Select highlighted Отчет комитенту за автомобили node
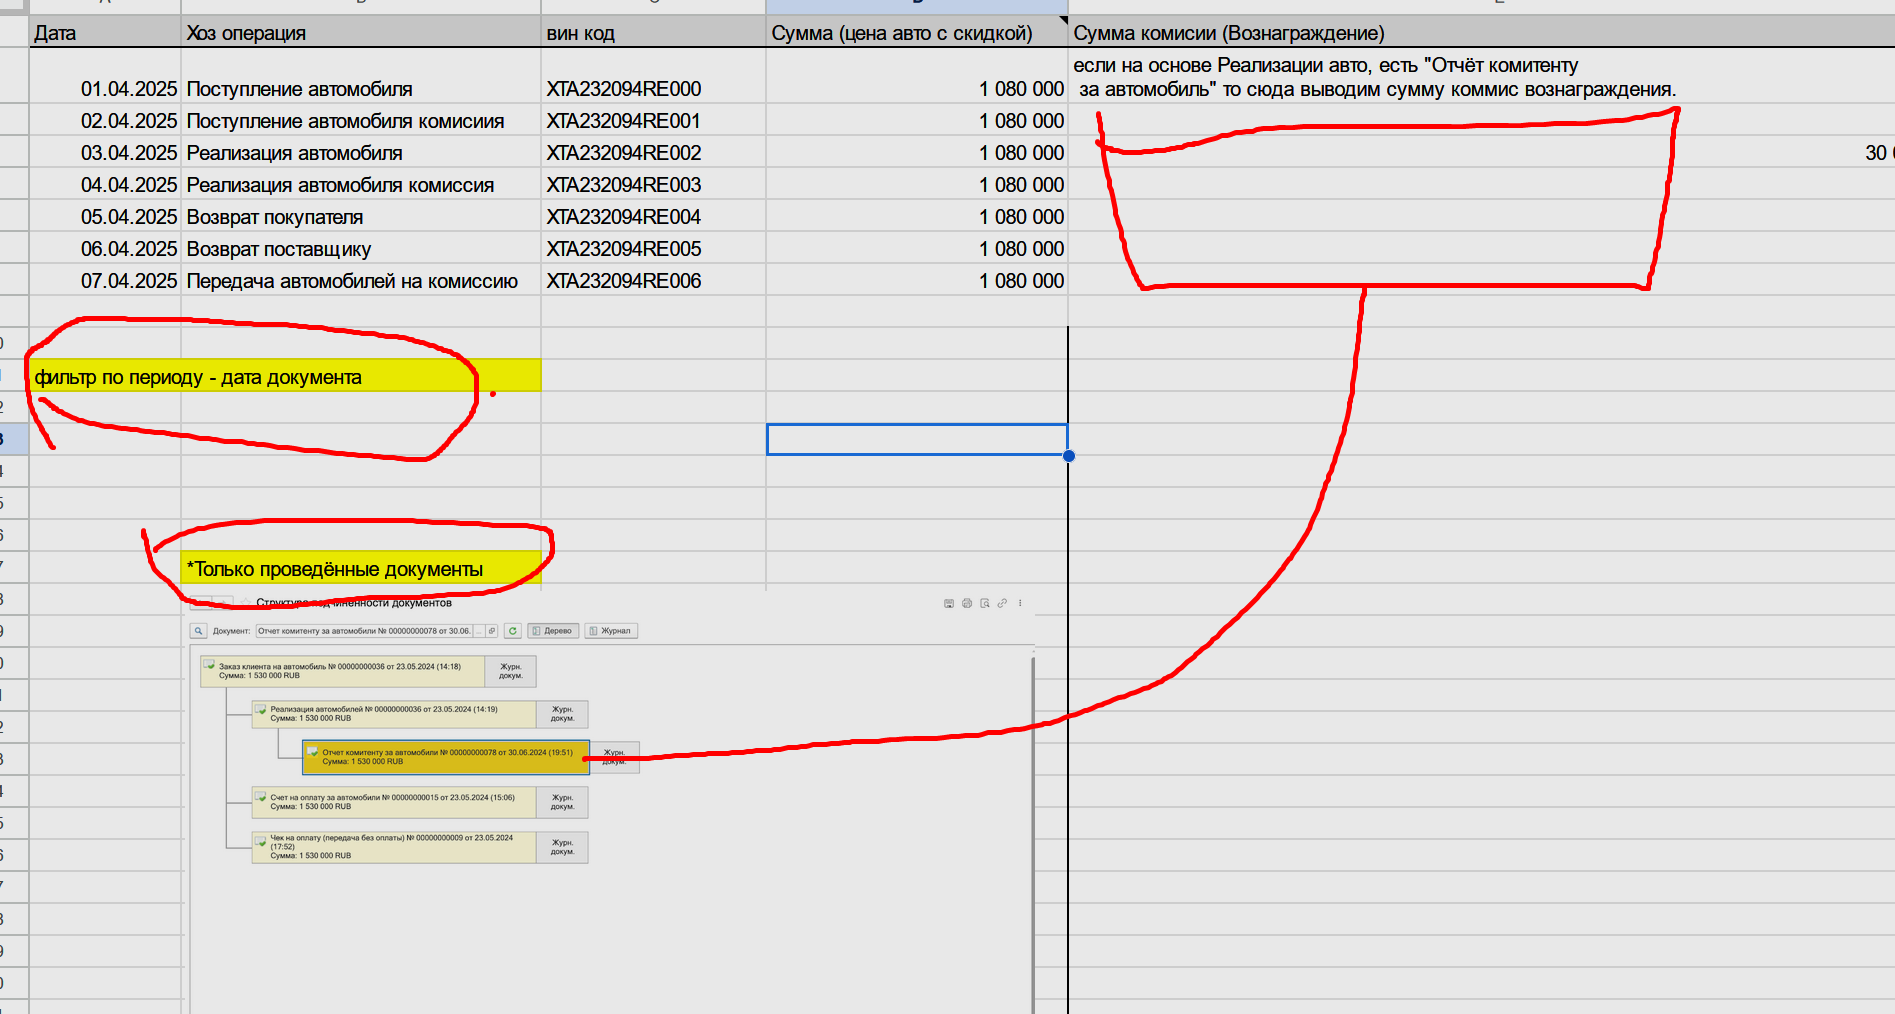Screen dimensions: 1895x1014 (x=446, y=757)
